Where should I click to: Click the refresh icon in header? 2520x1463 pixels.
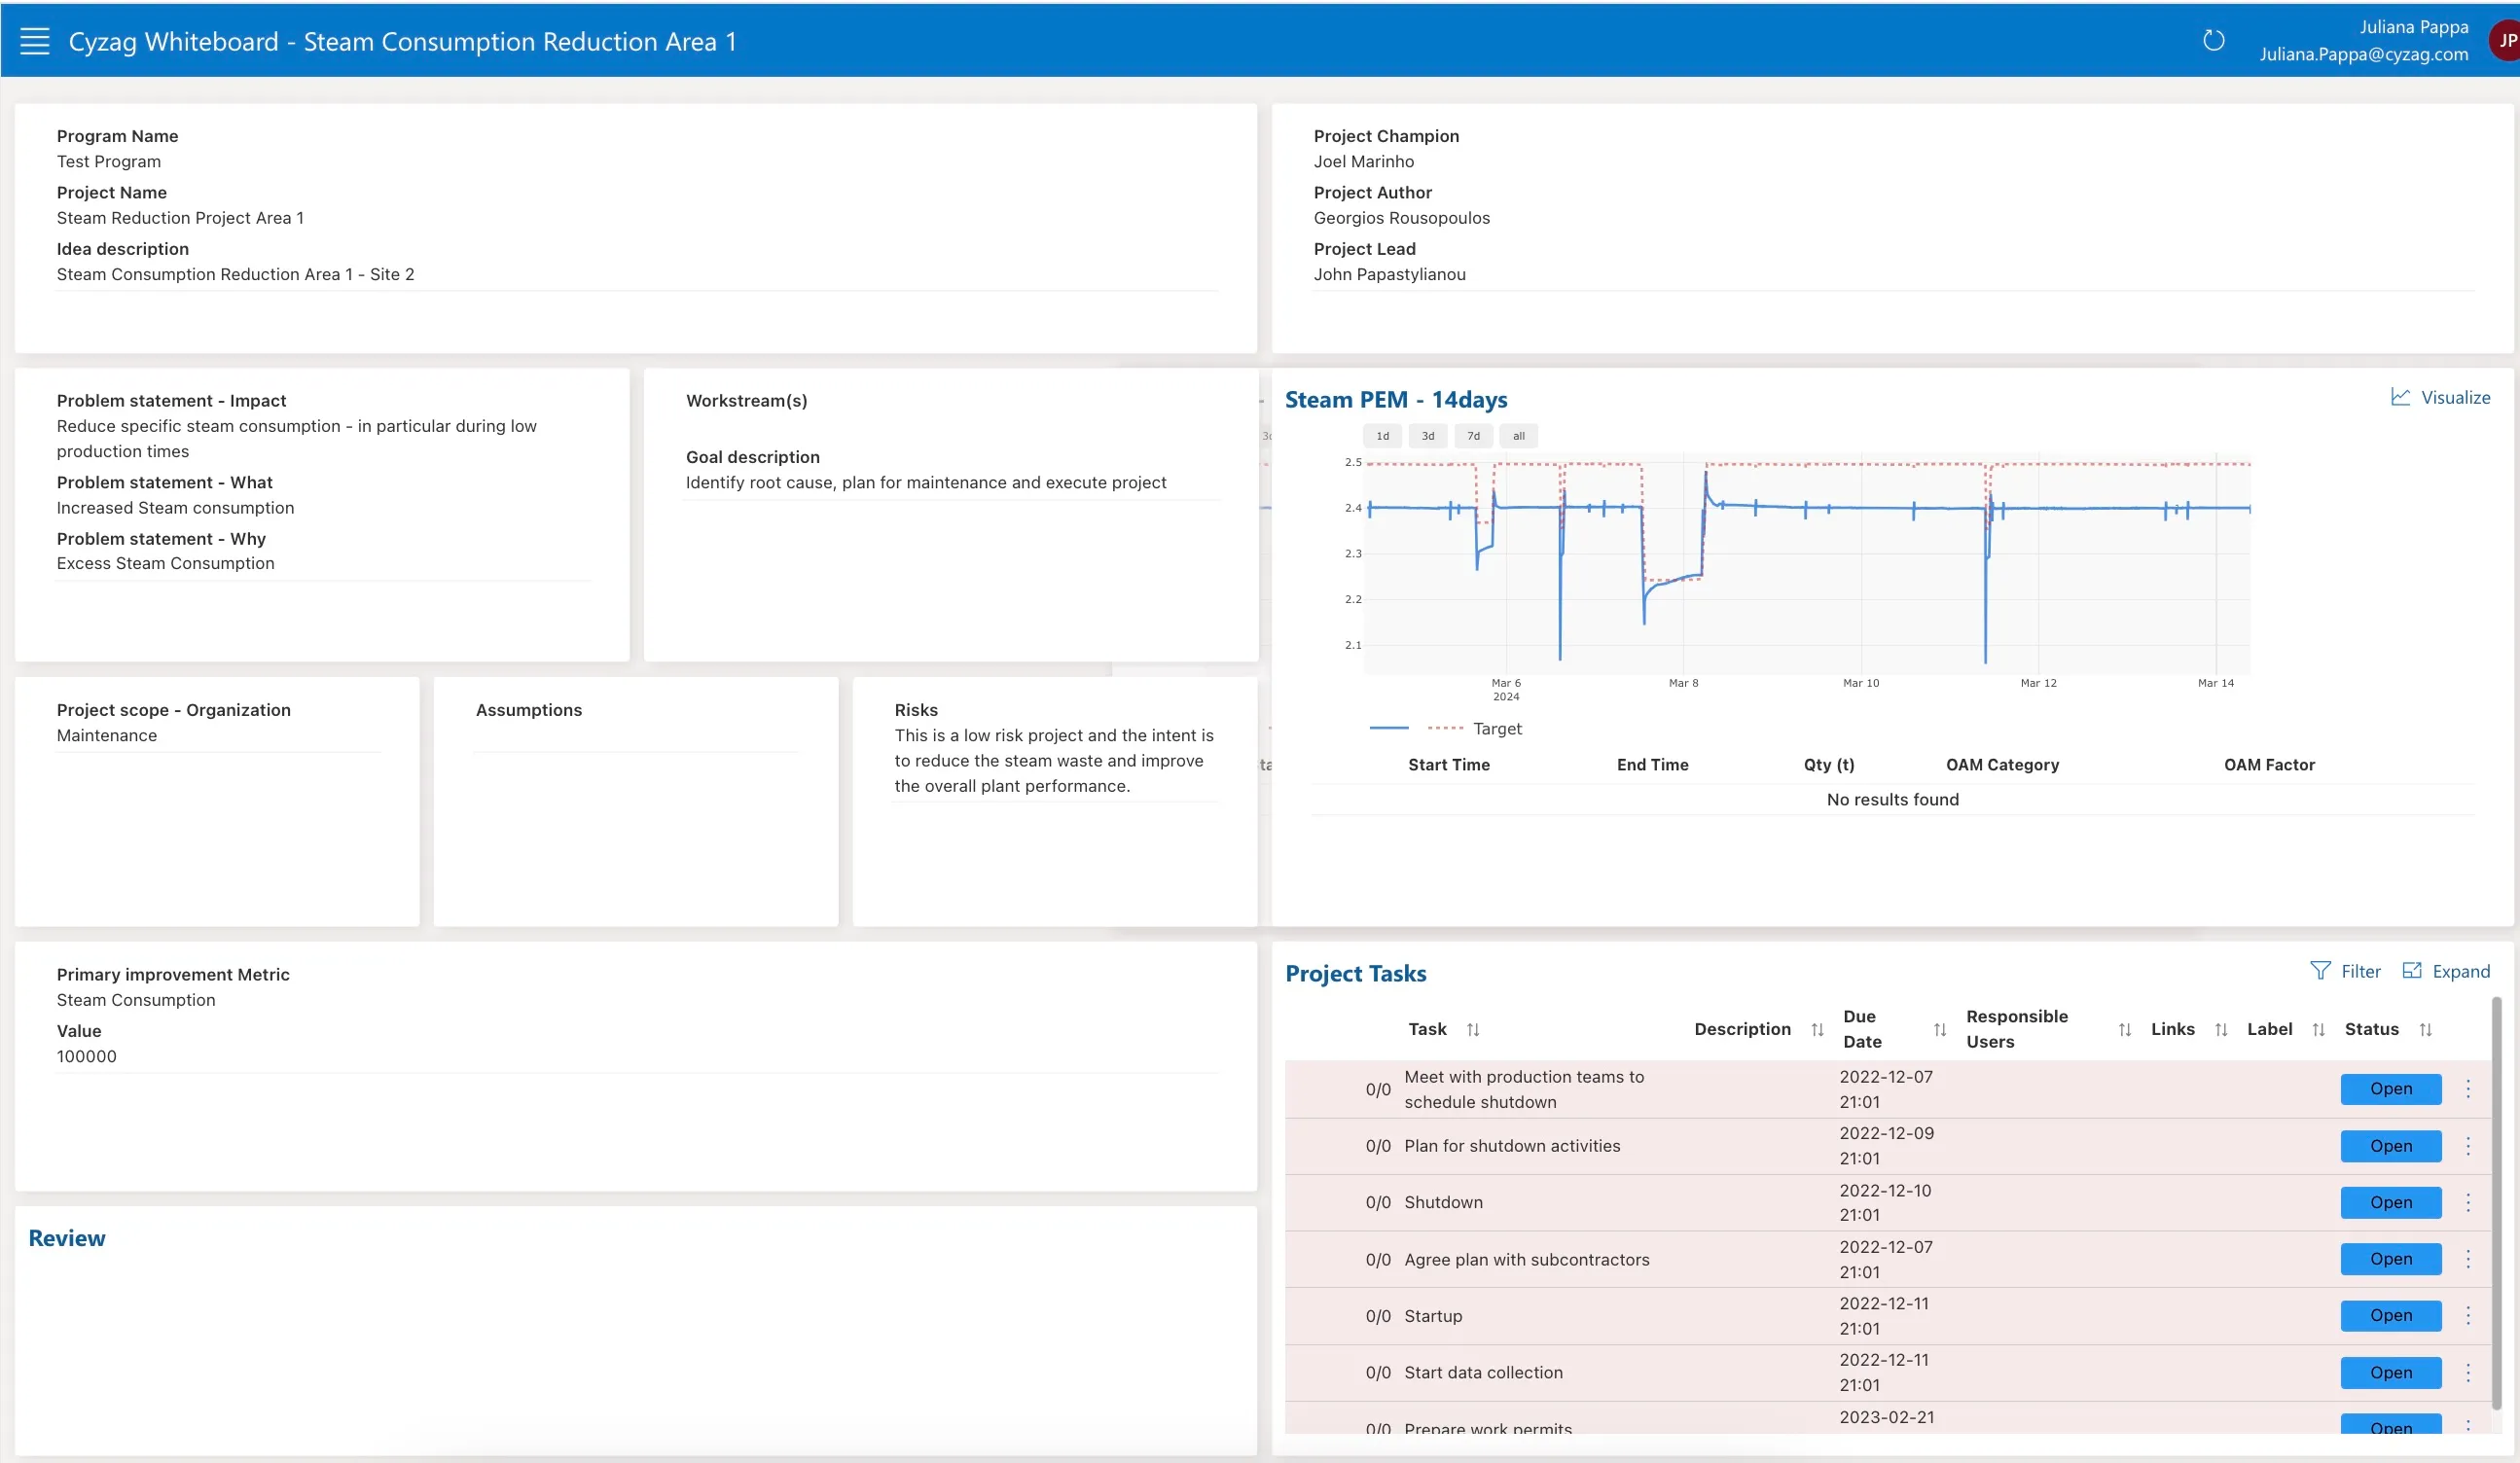tap(2213, 41)
